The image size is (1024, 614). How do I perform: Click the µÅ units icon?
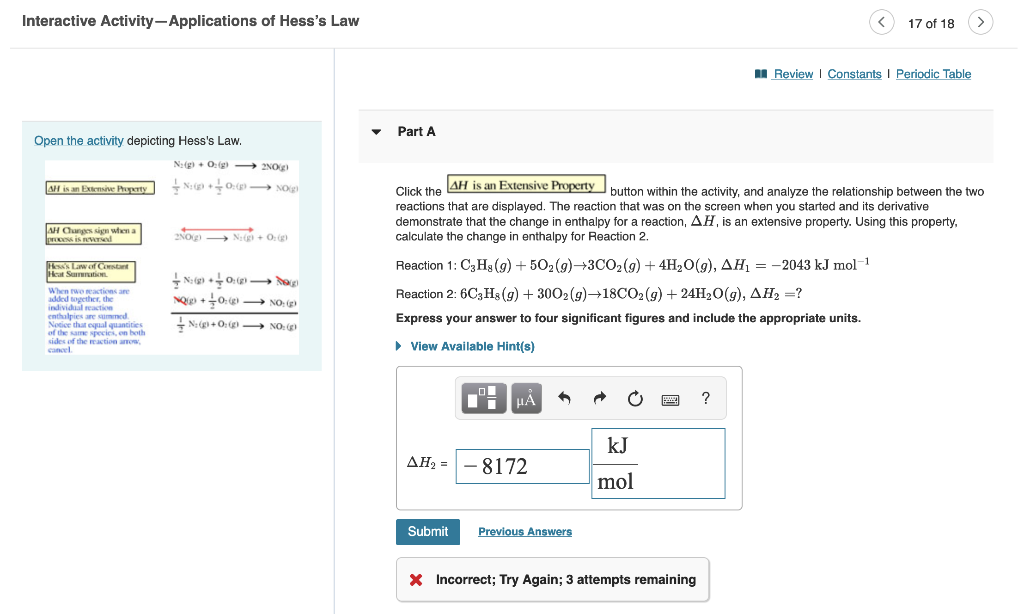point(524,397)
